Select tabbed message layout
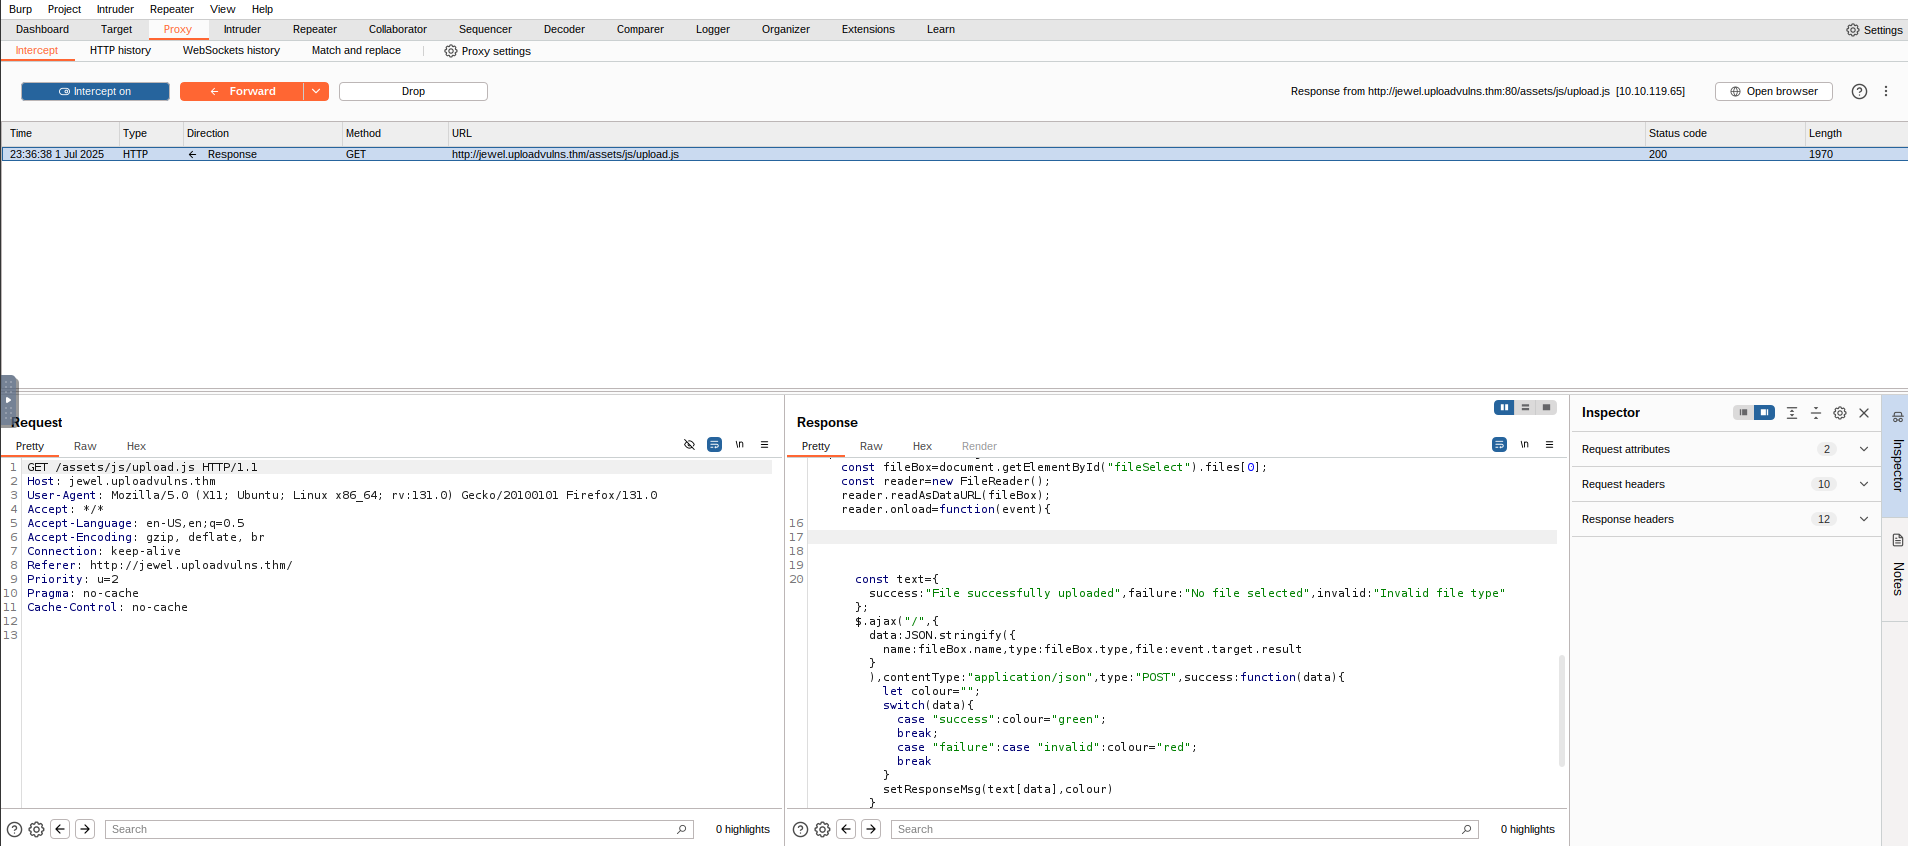The height and width of the screenshot is (846, 1908). point(1546,407)
